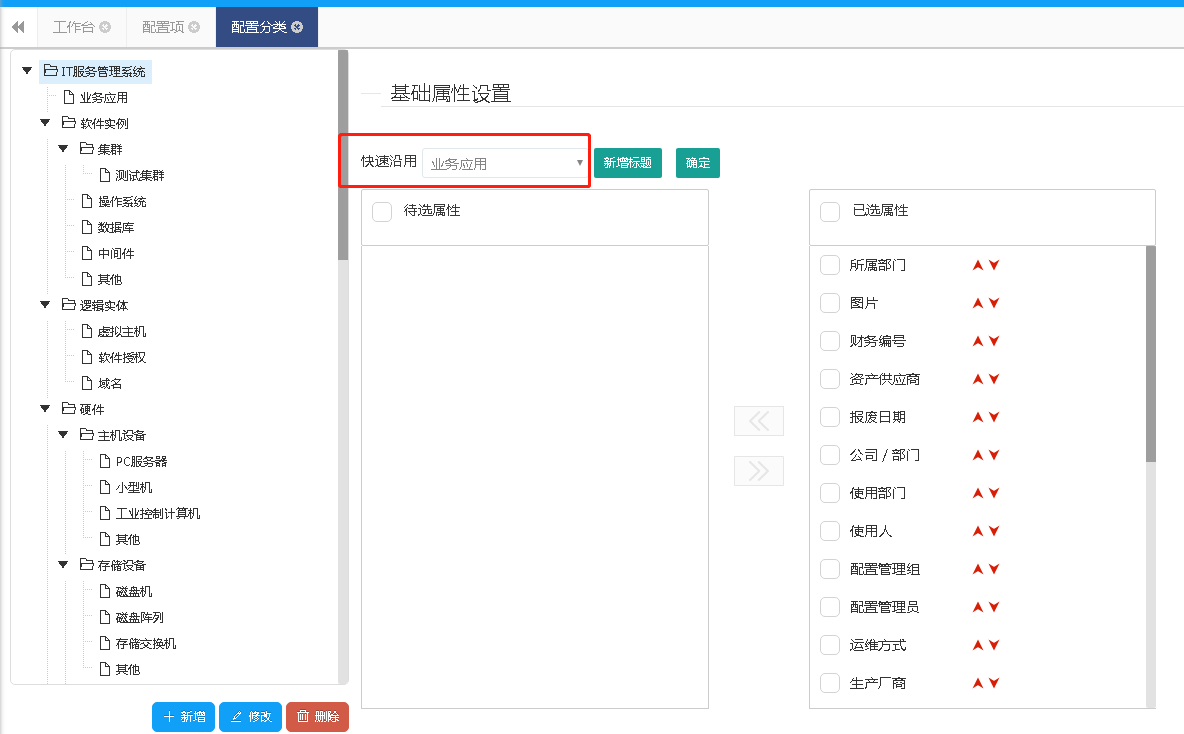
Task: Close the 配置分类 tab via its X icon
Action: [297, 27]
